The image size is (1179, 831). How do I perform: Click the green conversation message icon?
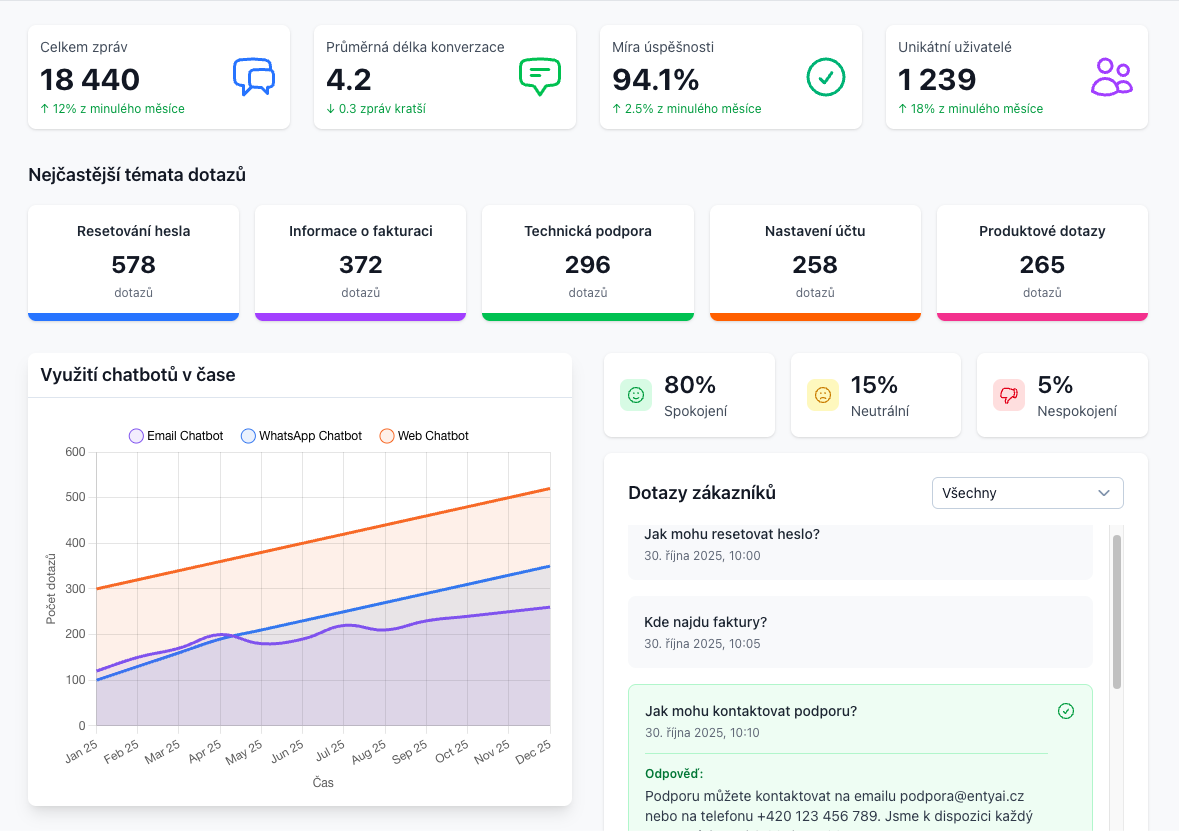click(540, 77)
